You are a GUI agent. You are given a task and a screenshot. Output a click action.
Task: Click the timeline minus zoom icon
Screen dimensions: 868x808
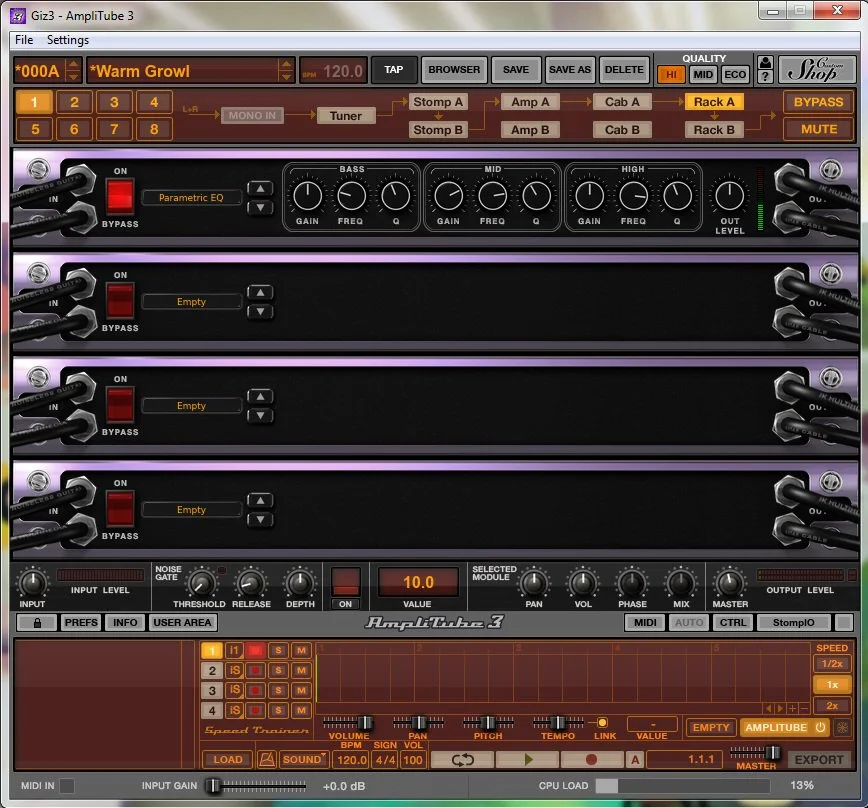804,708
